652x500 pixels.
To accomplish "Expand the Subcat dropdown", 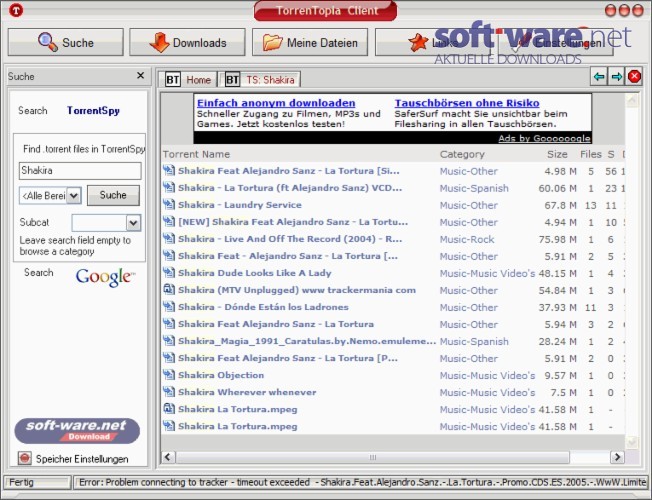I will [133, 223].
